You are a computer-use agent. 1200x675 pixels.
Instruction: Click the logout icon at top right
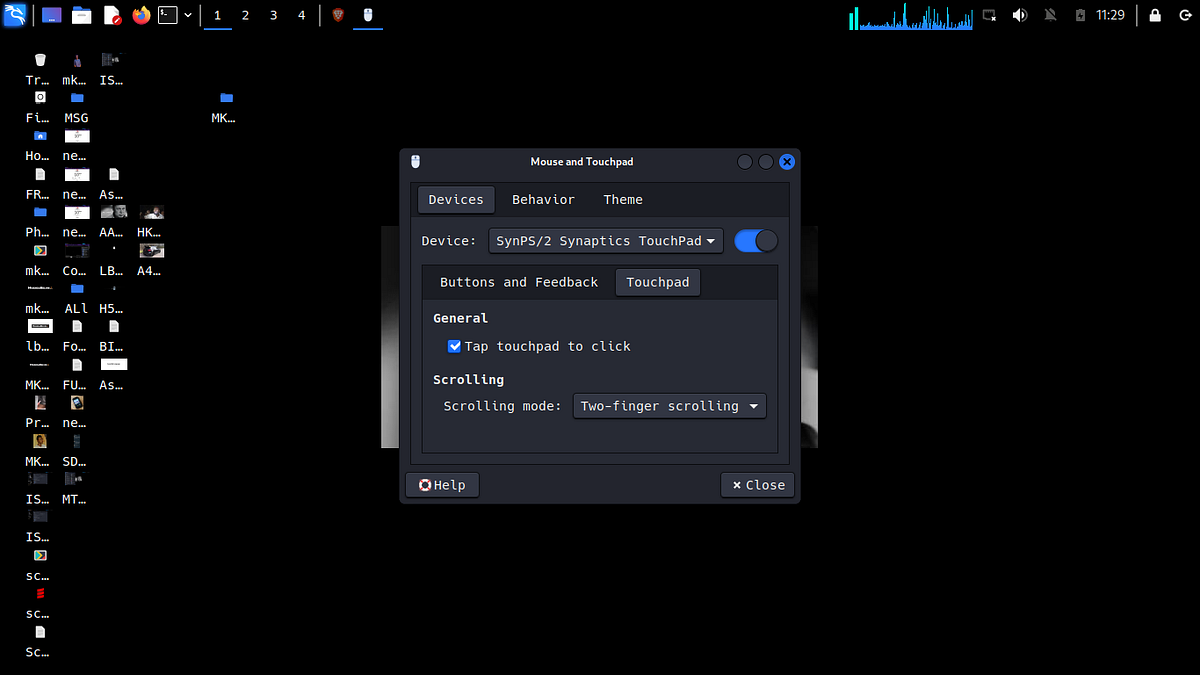coord(1185,15)
